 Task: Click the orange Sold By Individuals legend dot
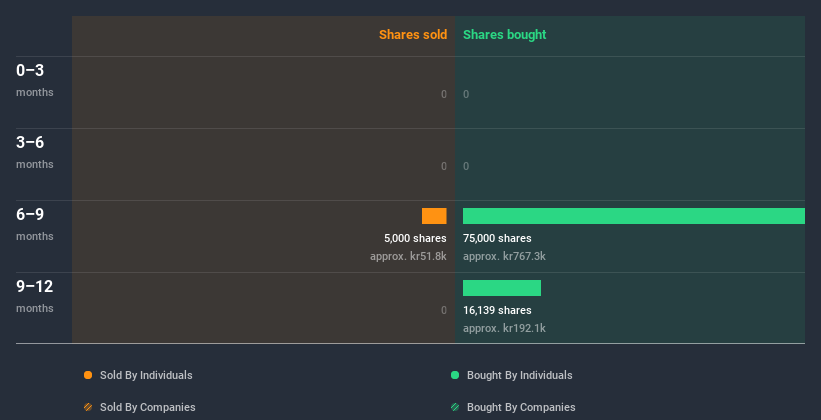click(88, 375)
